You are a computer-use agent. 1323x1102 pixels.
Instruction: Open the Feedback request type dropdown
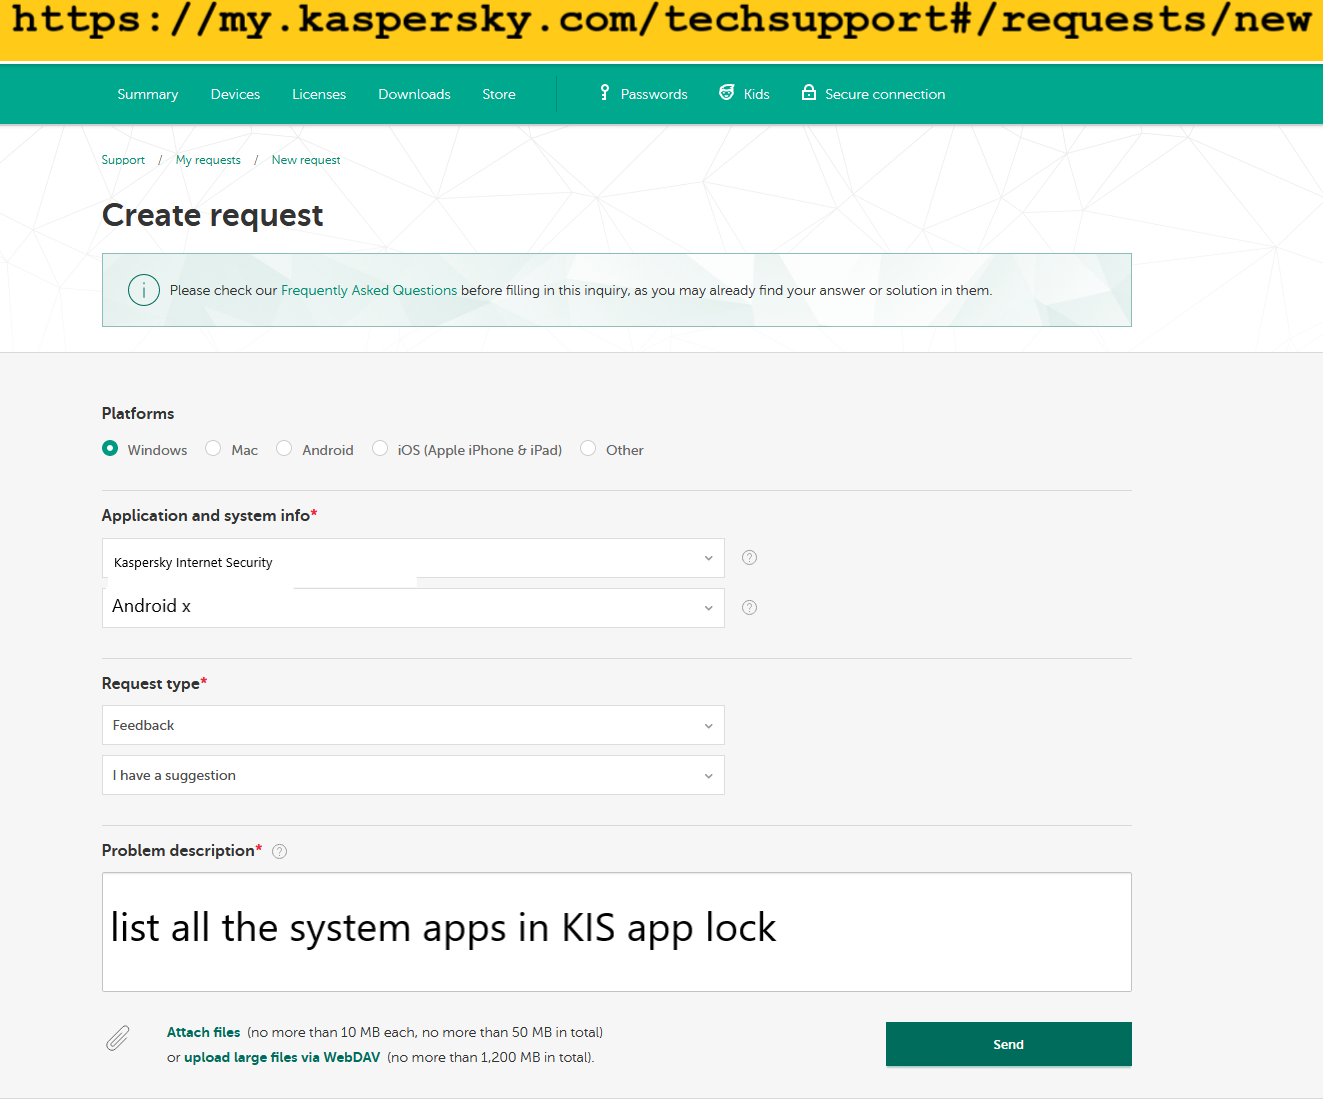point(413,725)
